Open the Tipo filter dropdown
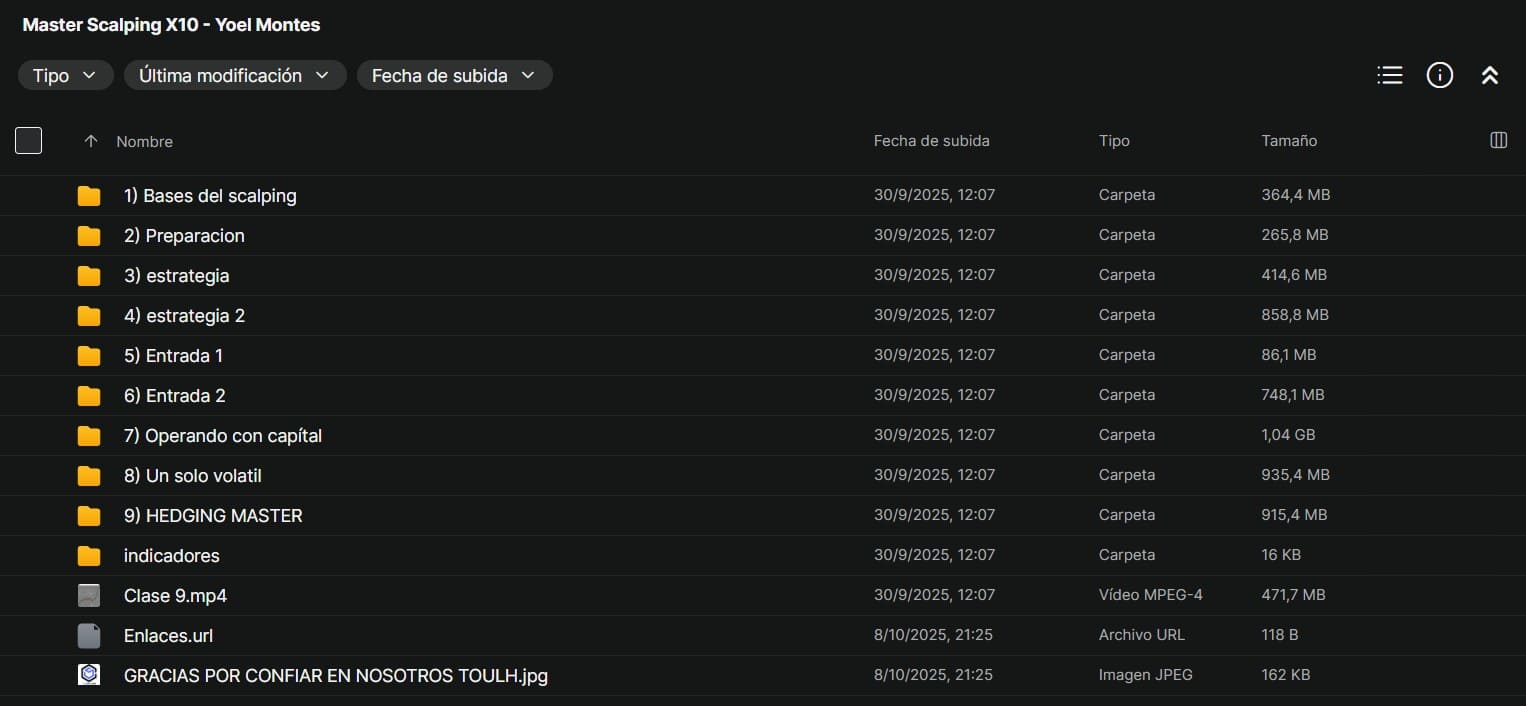Image resolution: width=1526 pixels, height=706 pixels. (65, 76)
